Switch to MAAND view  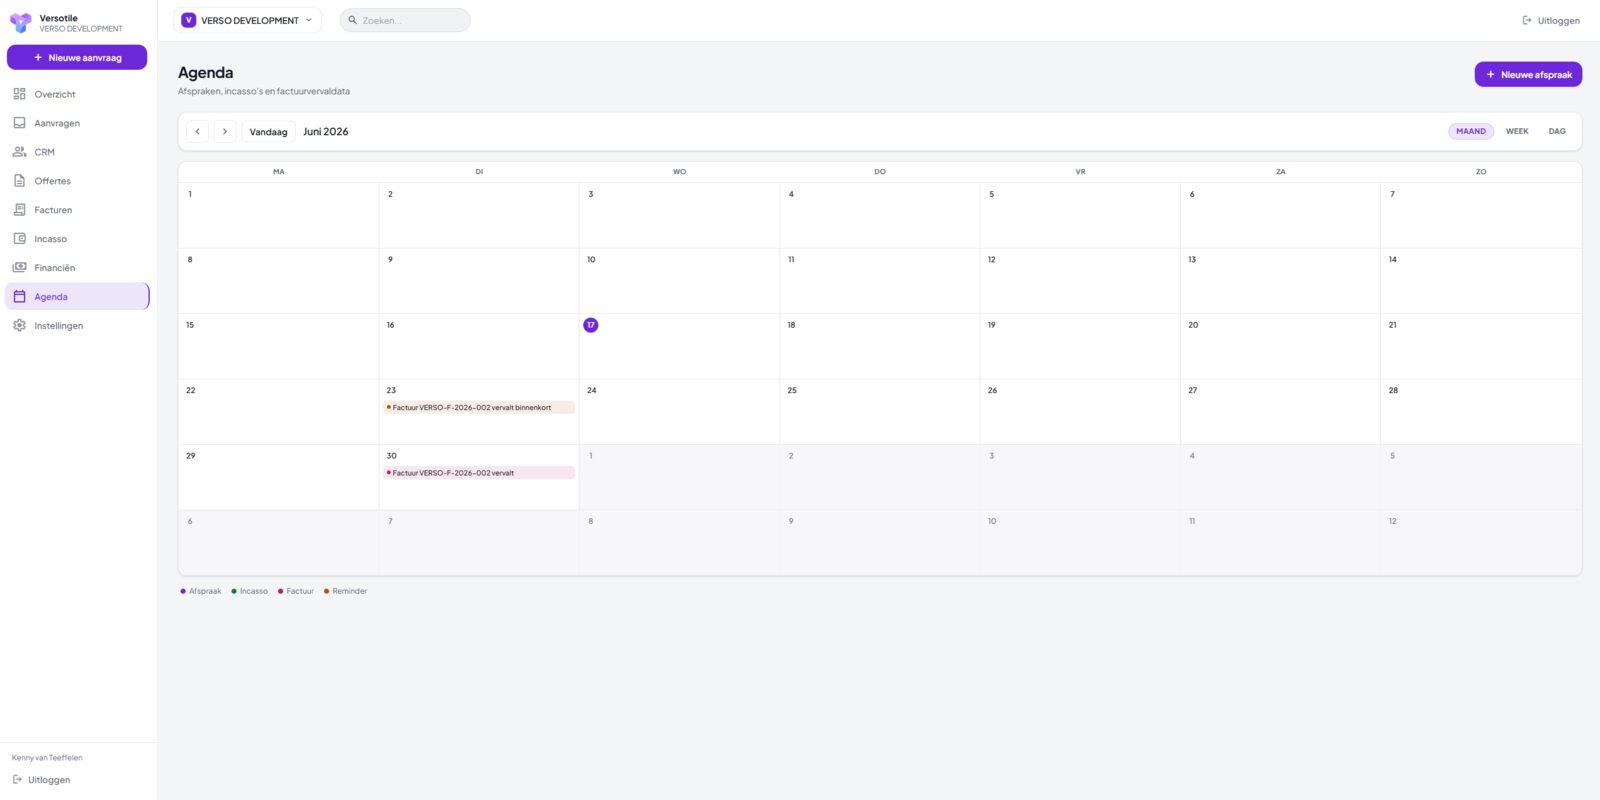tap(1471, 131)
